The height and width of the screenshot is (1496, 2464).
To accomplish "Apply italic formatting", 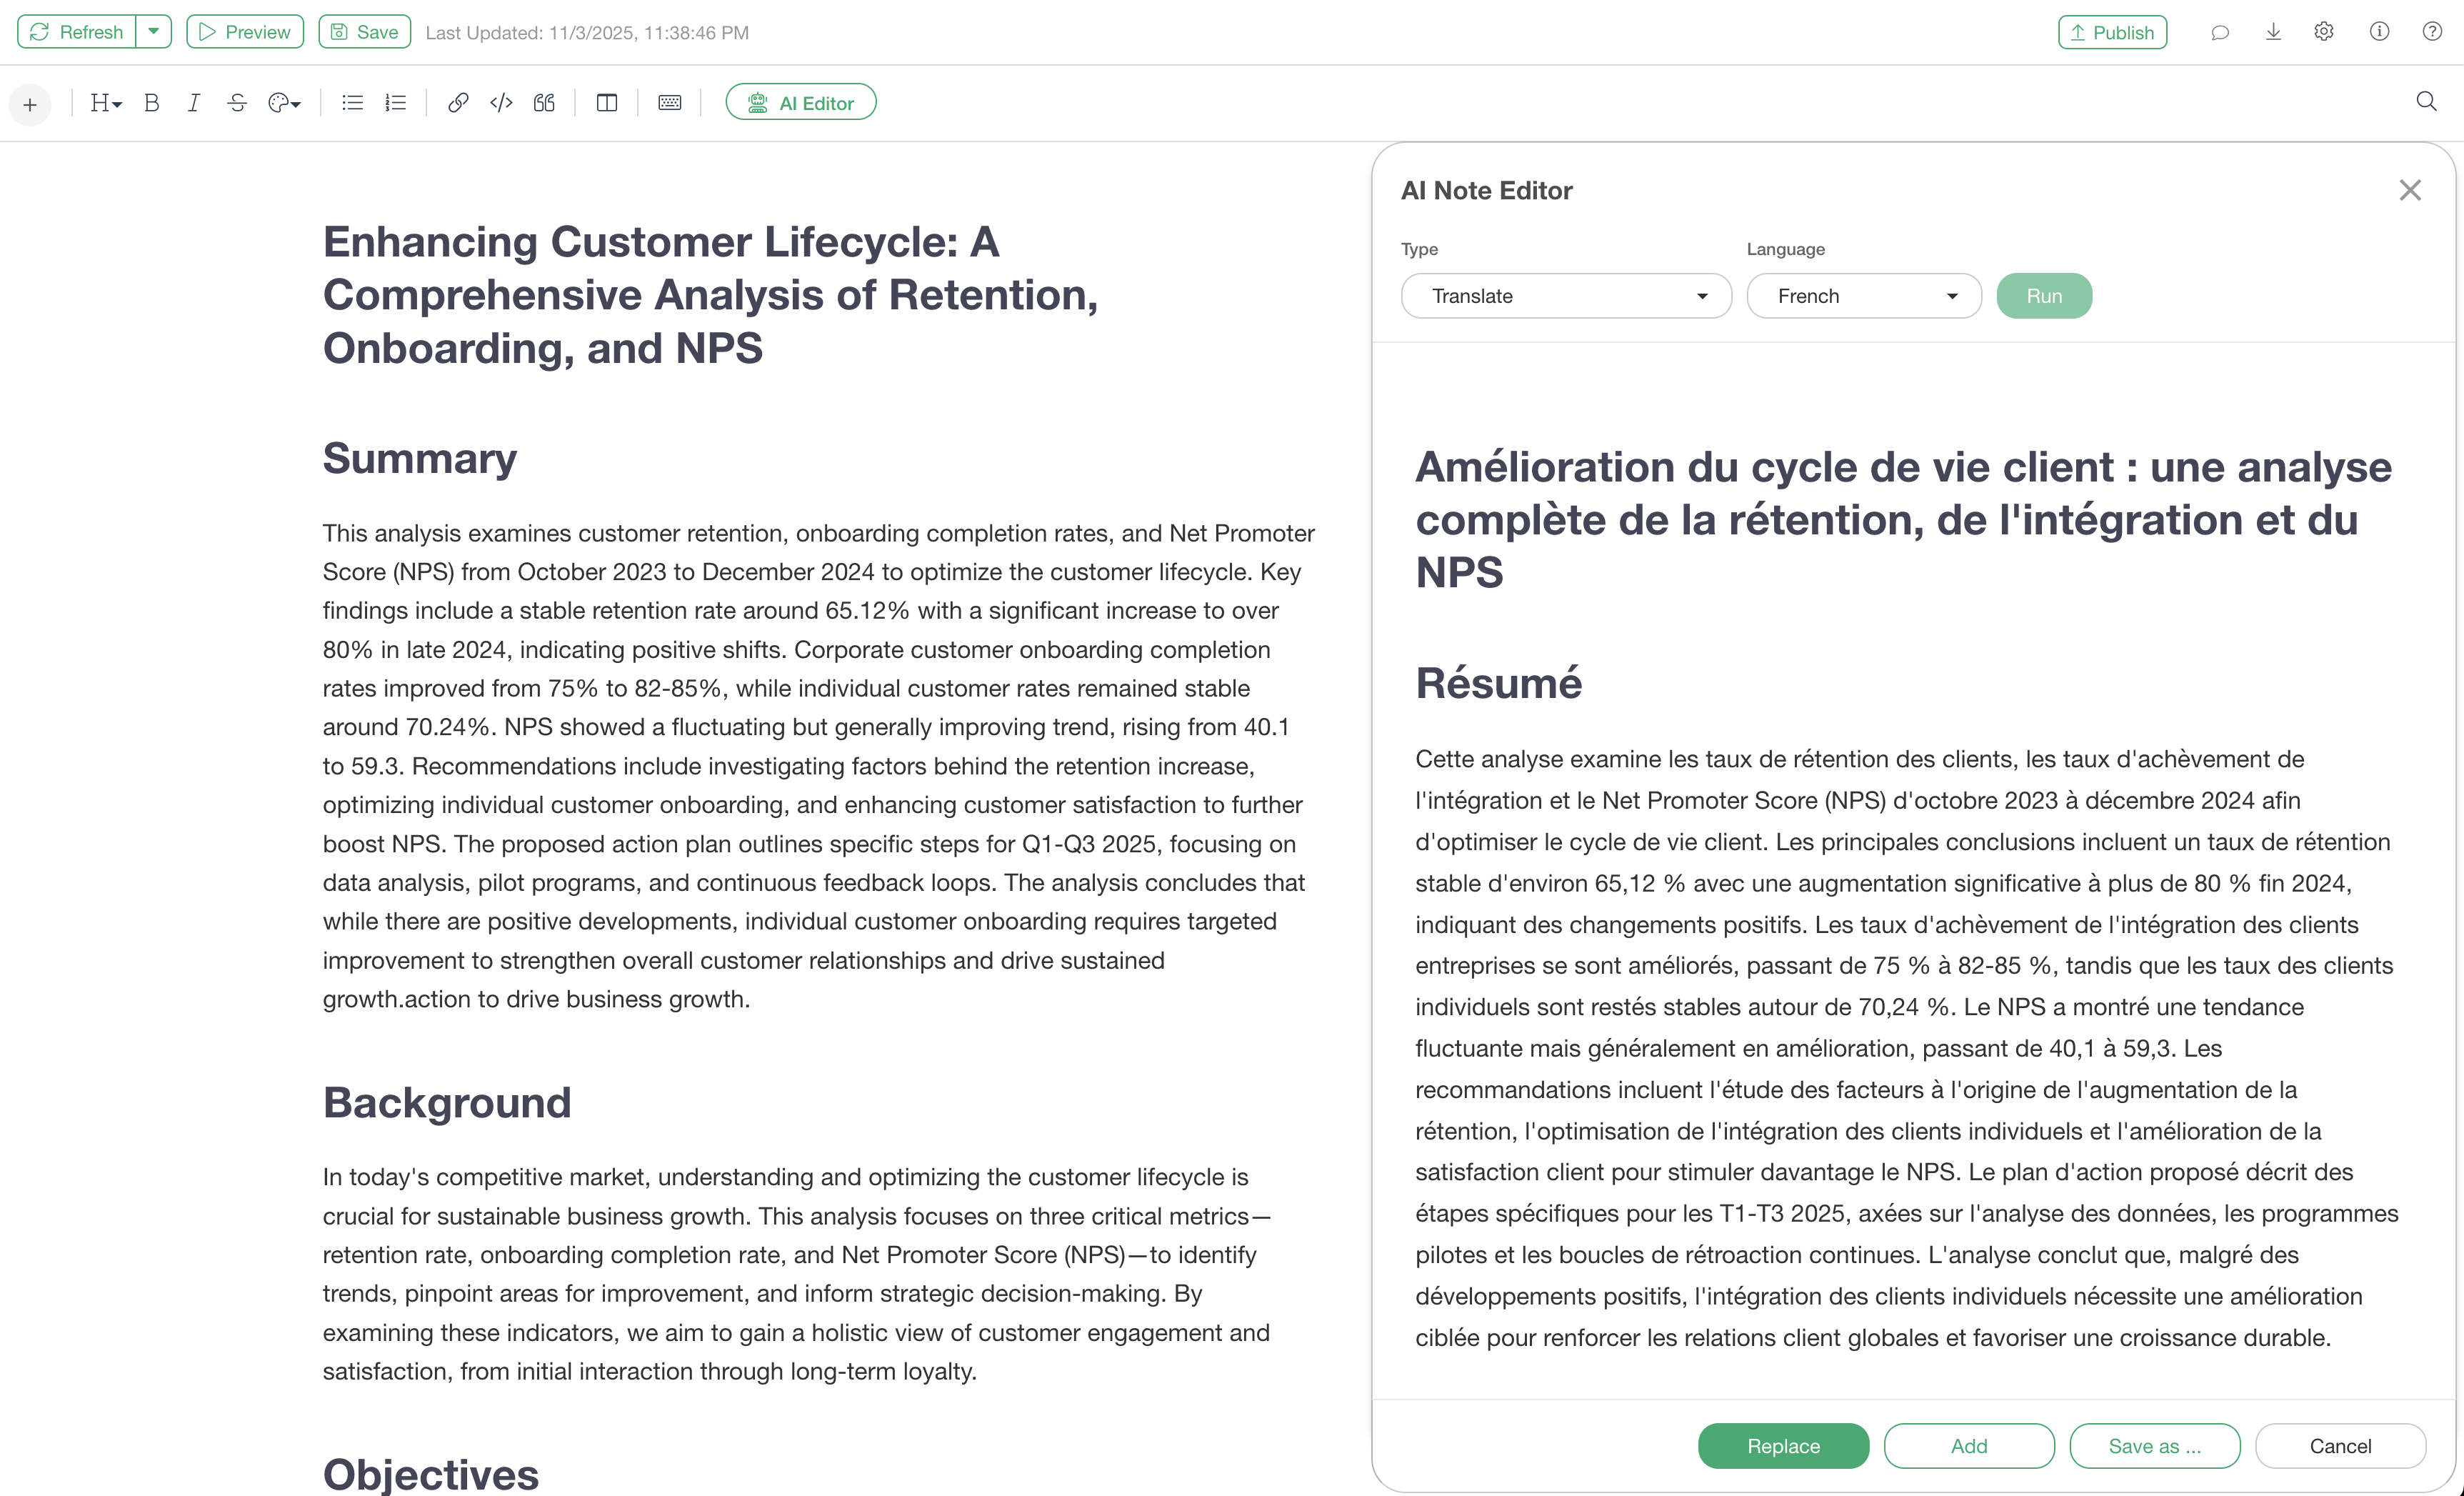I will click(194, 103).
